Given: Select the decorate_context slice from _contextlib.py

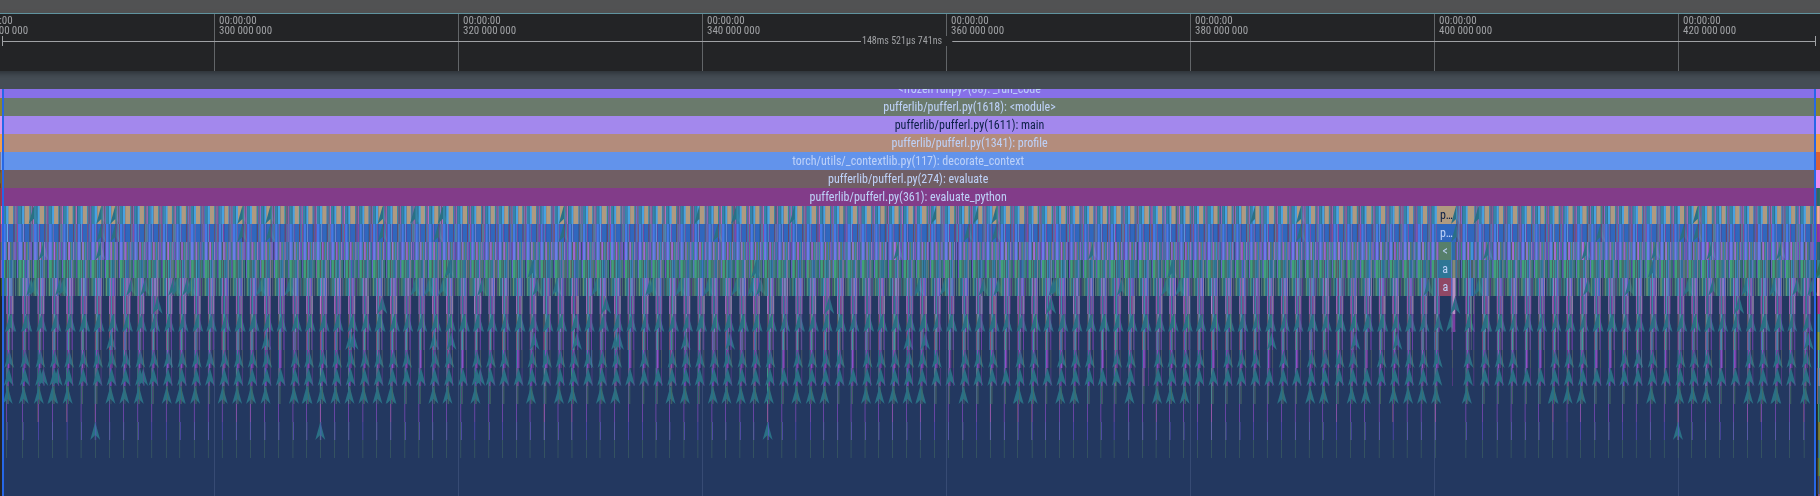Looking at the screenshot, I should tap(910, 161).
